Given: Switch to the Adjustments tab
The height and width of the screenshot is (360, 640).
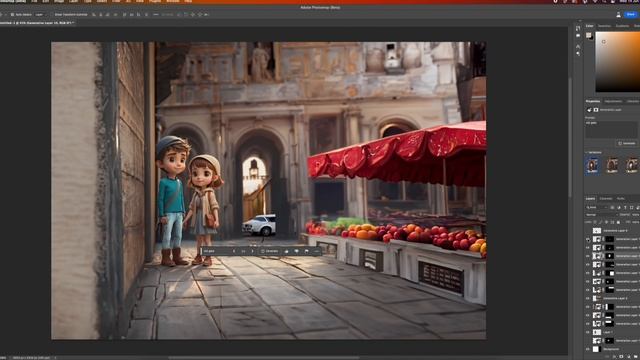Looking at the screenshot, I should point(613,101).
